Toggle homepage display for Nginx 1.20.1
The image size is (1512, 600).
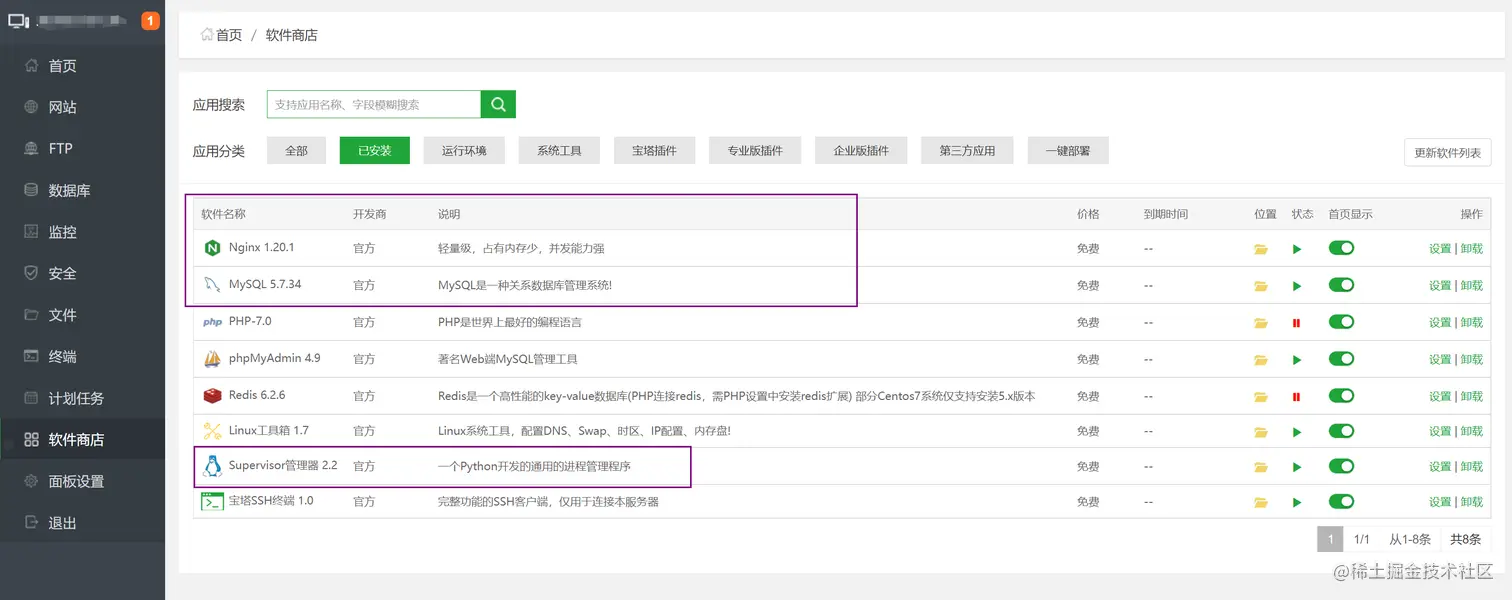(x=1341, y=248)
